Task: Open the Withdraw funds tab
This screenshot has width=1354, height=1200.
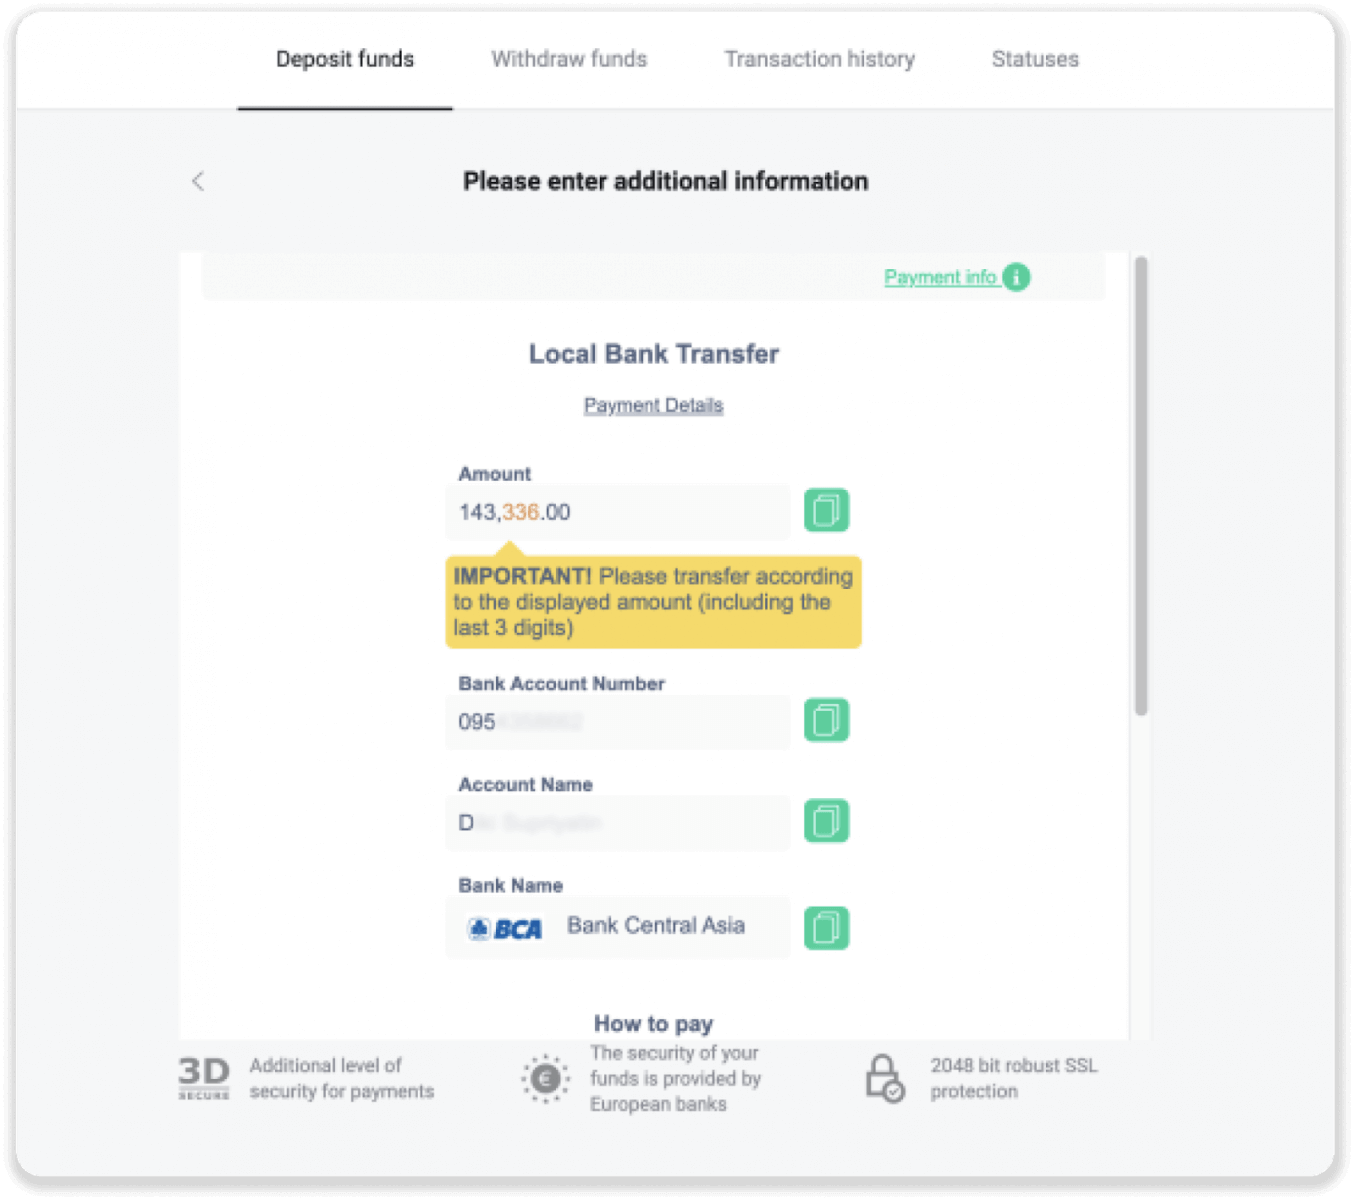Action: [569, 59]
